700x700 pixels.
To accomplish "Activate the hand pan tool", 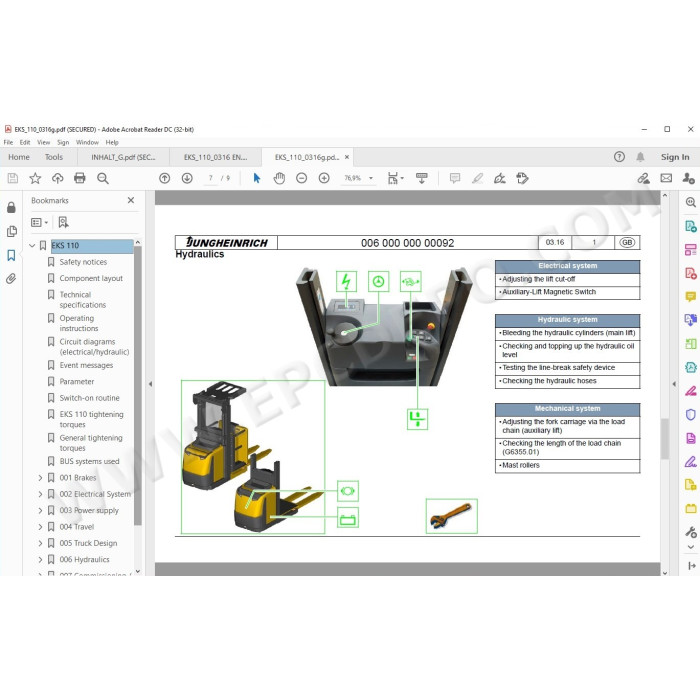I will click(x=279, y=179).
